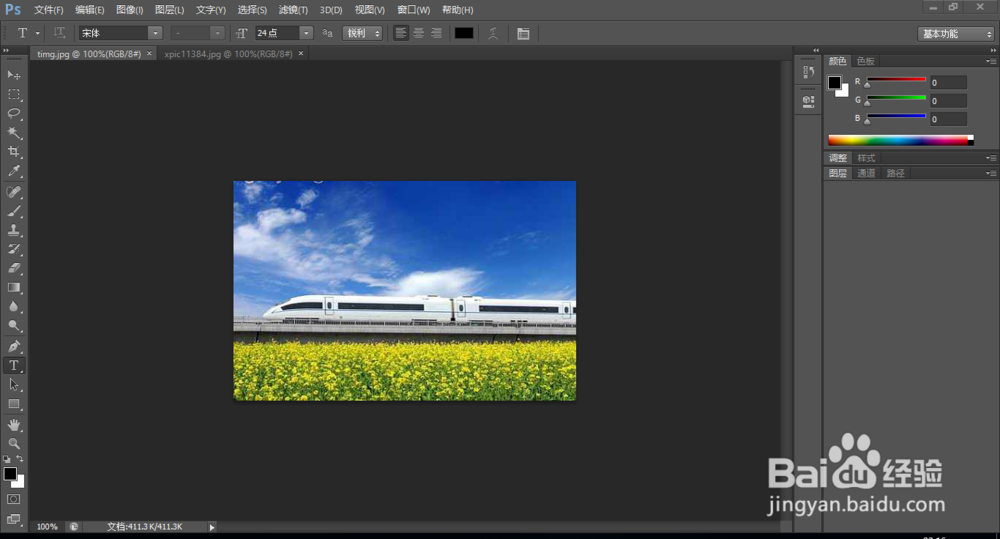Select the Eraser tool

13,269
